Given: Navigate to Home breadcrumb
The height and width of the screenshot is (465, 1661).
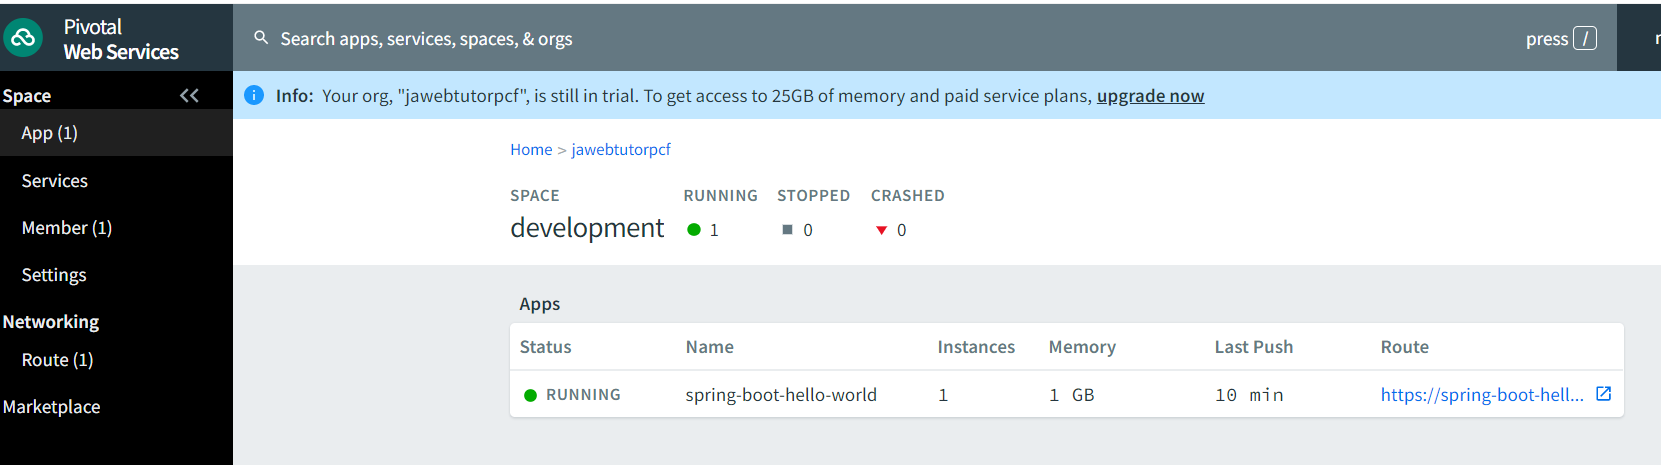Looking at the screenshot, I should point(531,149).
